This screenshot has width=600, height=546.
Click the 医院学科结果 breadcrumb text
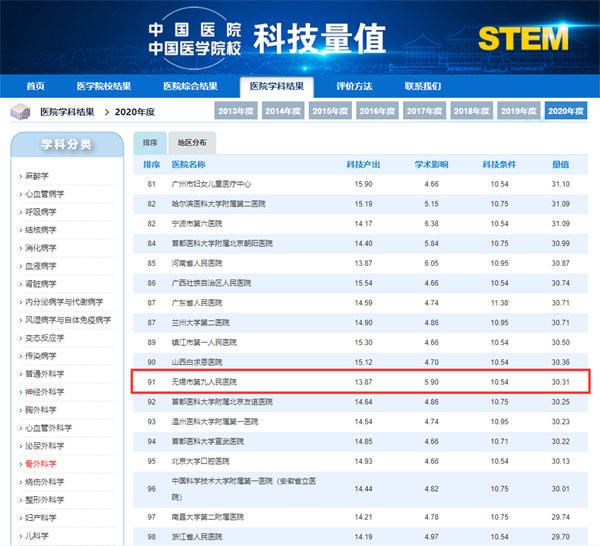tap(67, 112)
